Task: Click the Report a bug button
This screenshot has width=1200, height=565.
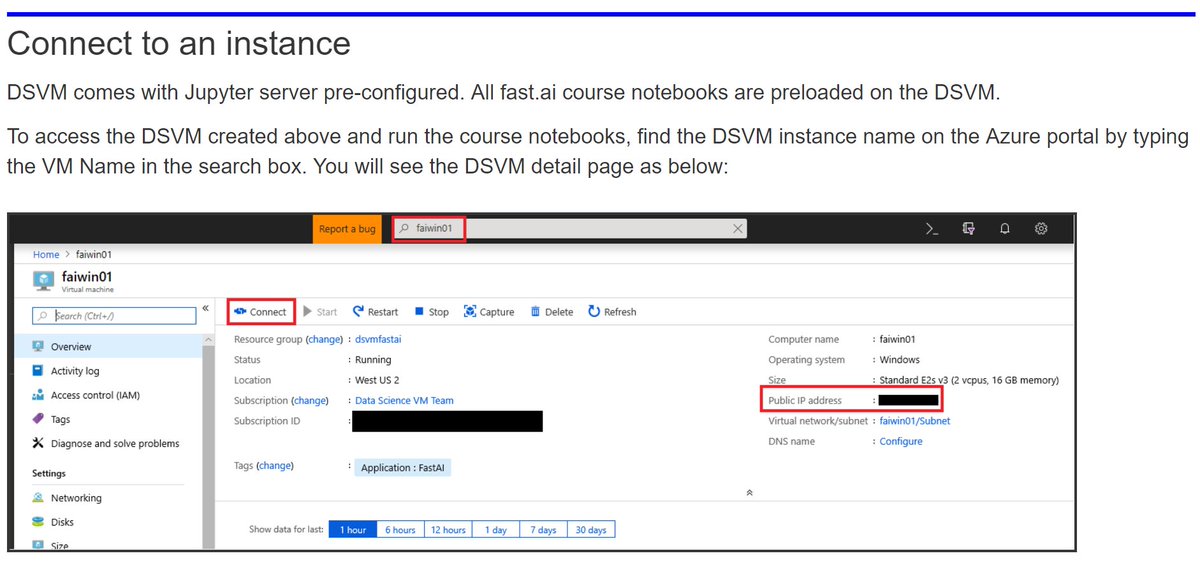Action: (347, 229)
